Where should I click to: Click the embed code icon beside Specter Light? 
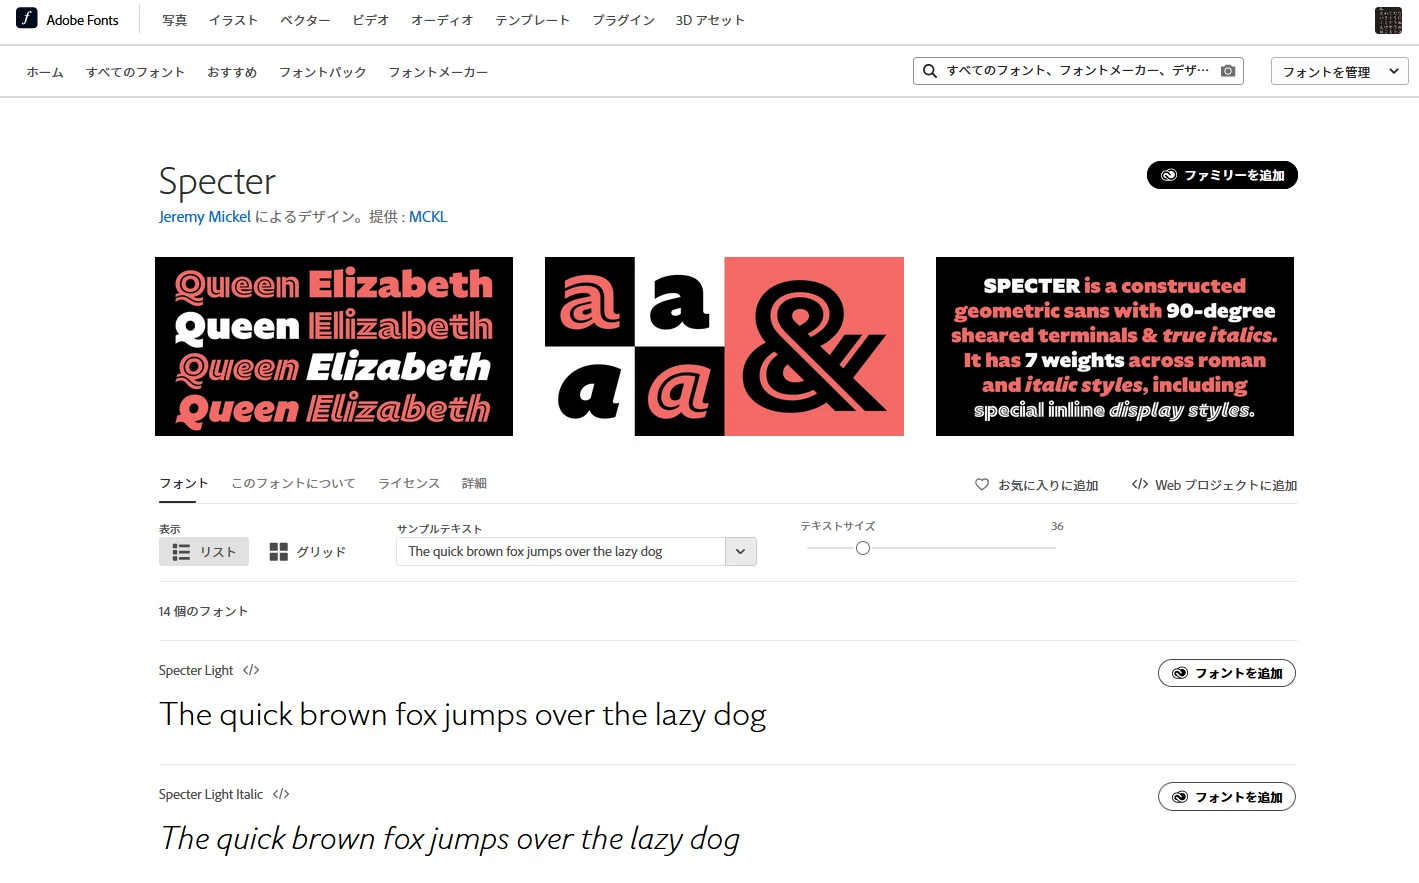pyautogui.click(x=251, y=670)
